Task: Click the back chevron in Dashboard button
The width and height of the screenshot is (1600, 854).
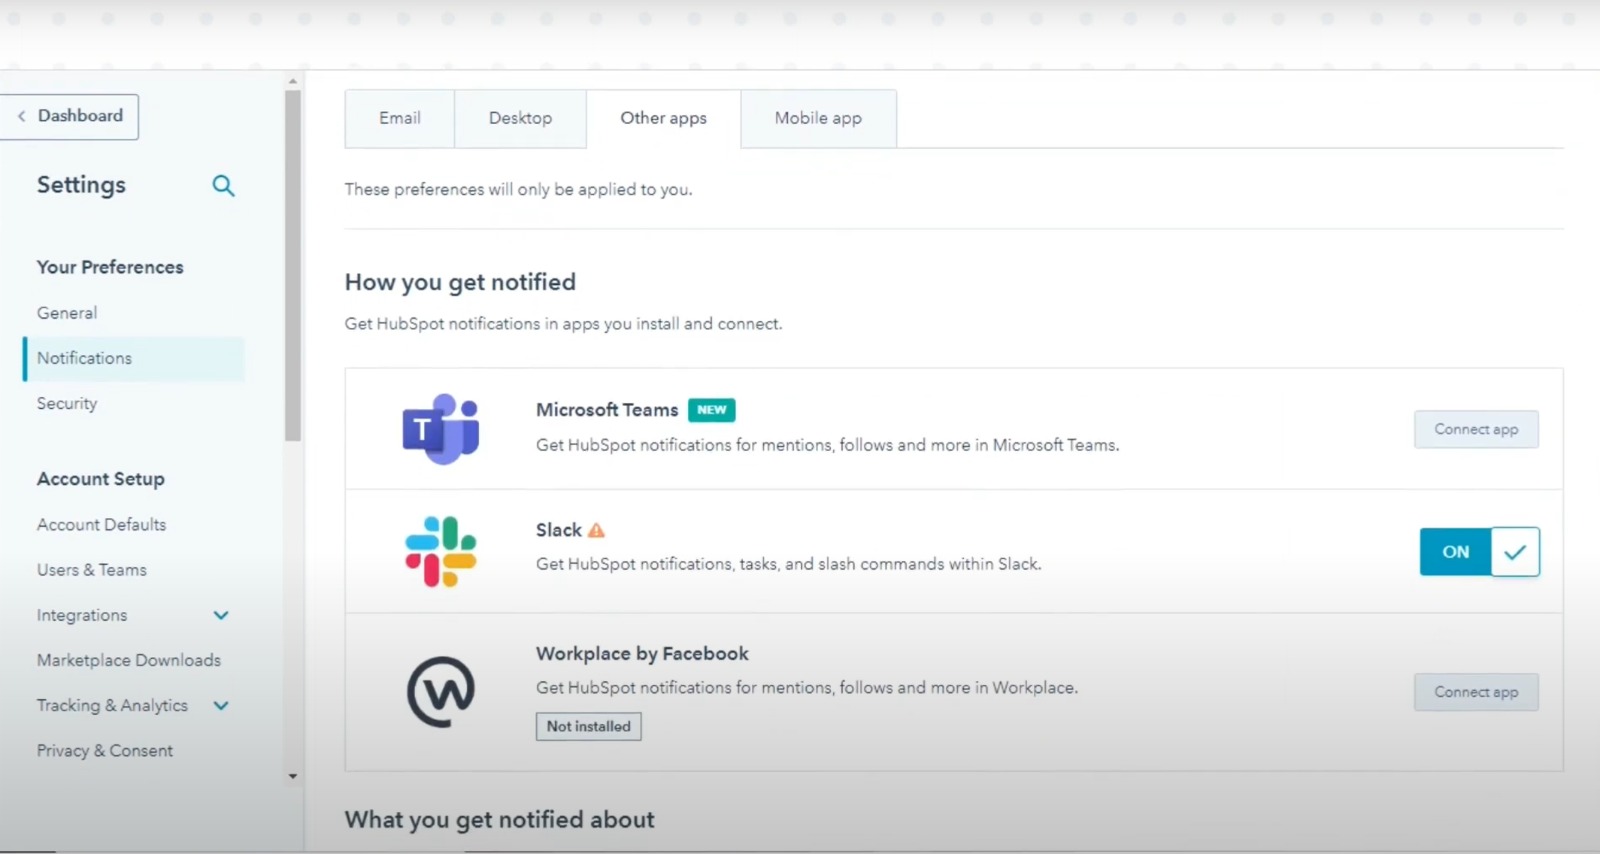Action: pyautogui.click(x=22, y=116)
